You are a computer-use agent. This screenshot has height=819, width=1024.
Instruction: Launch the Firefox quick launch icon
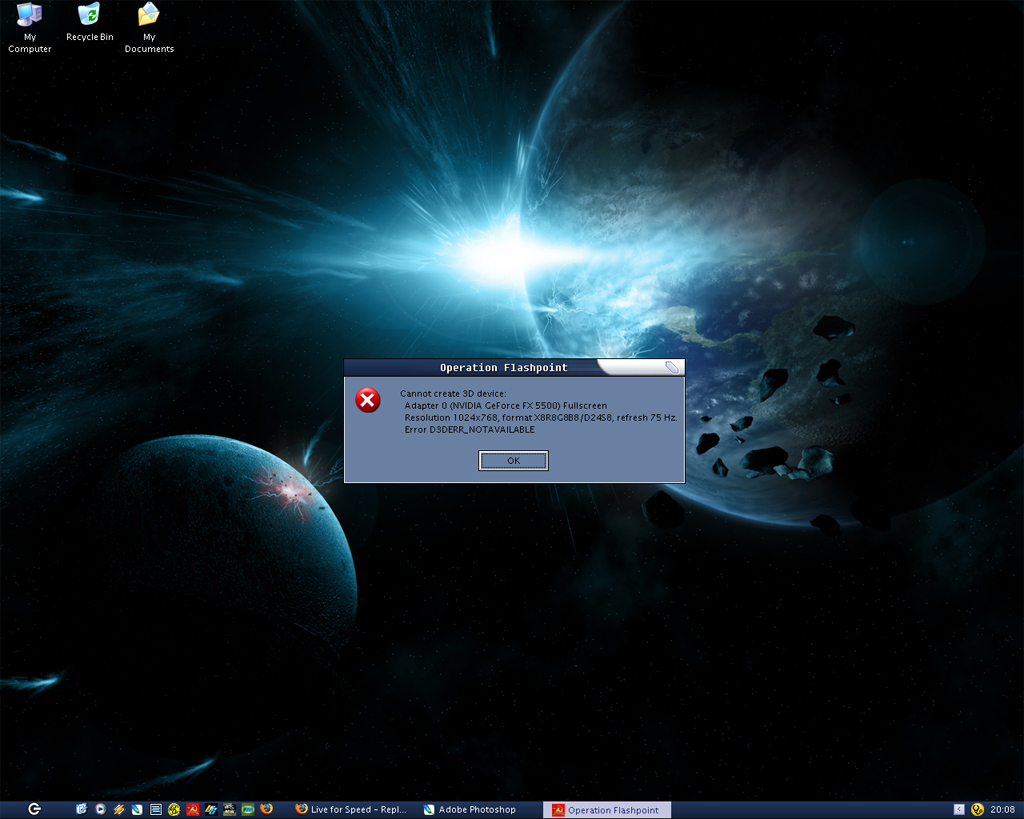click(x=266, y=809)
